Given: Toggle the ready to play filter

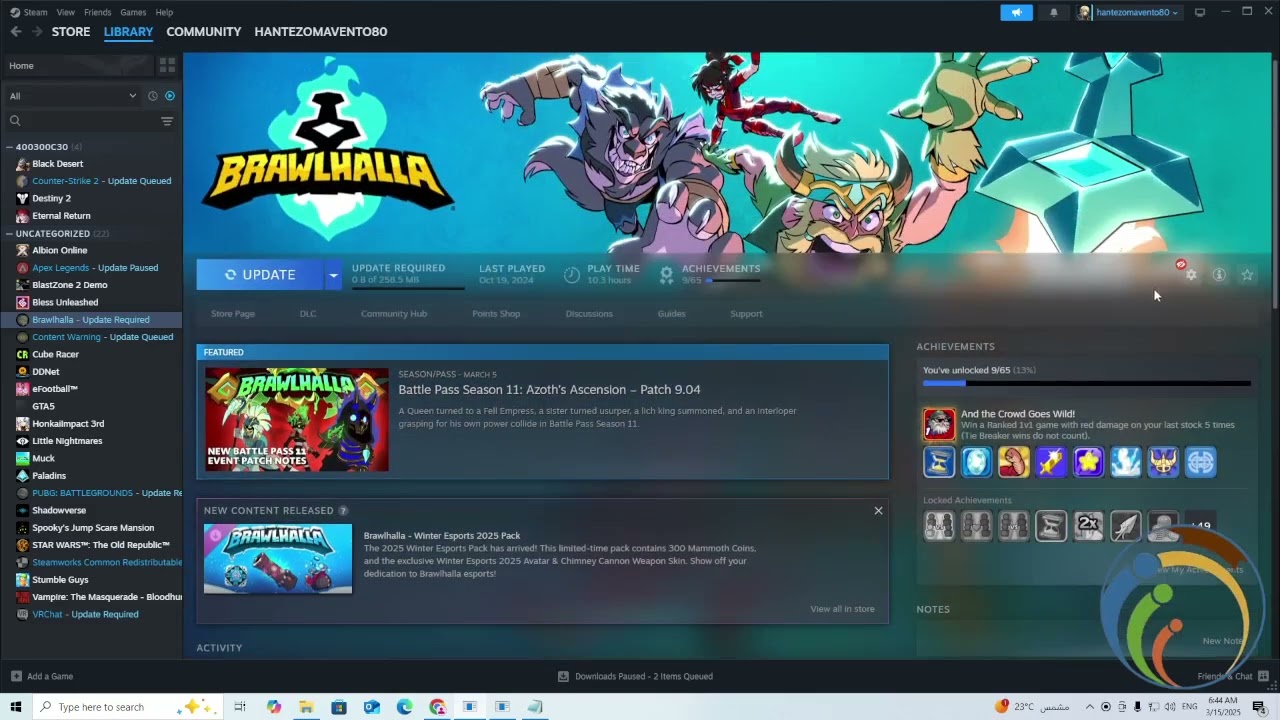Looking at the screenshot, I should click(x=170, y=96).
